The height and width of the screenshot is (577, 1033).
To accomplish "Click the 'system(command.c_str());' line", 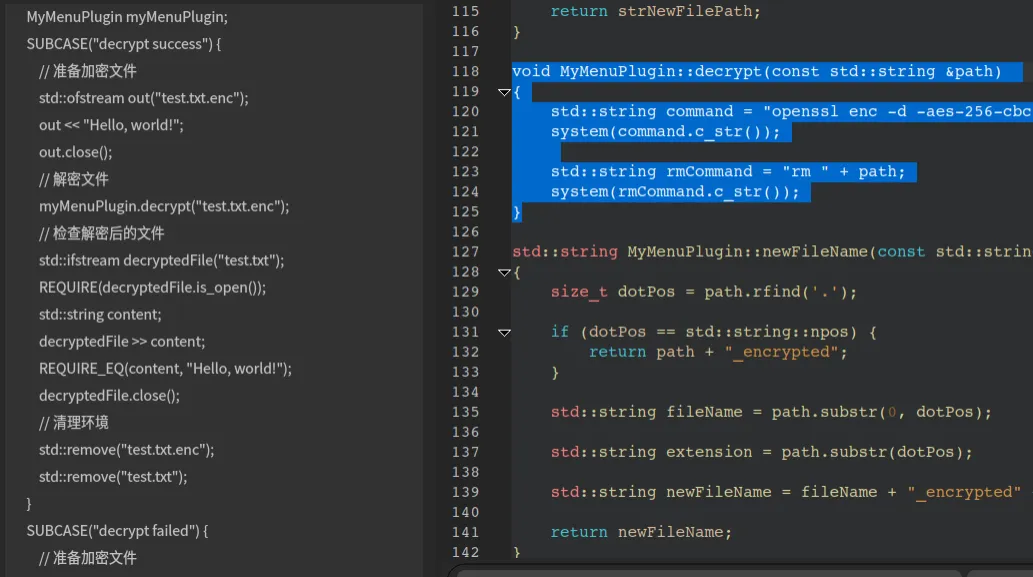I will [665, 132].
